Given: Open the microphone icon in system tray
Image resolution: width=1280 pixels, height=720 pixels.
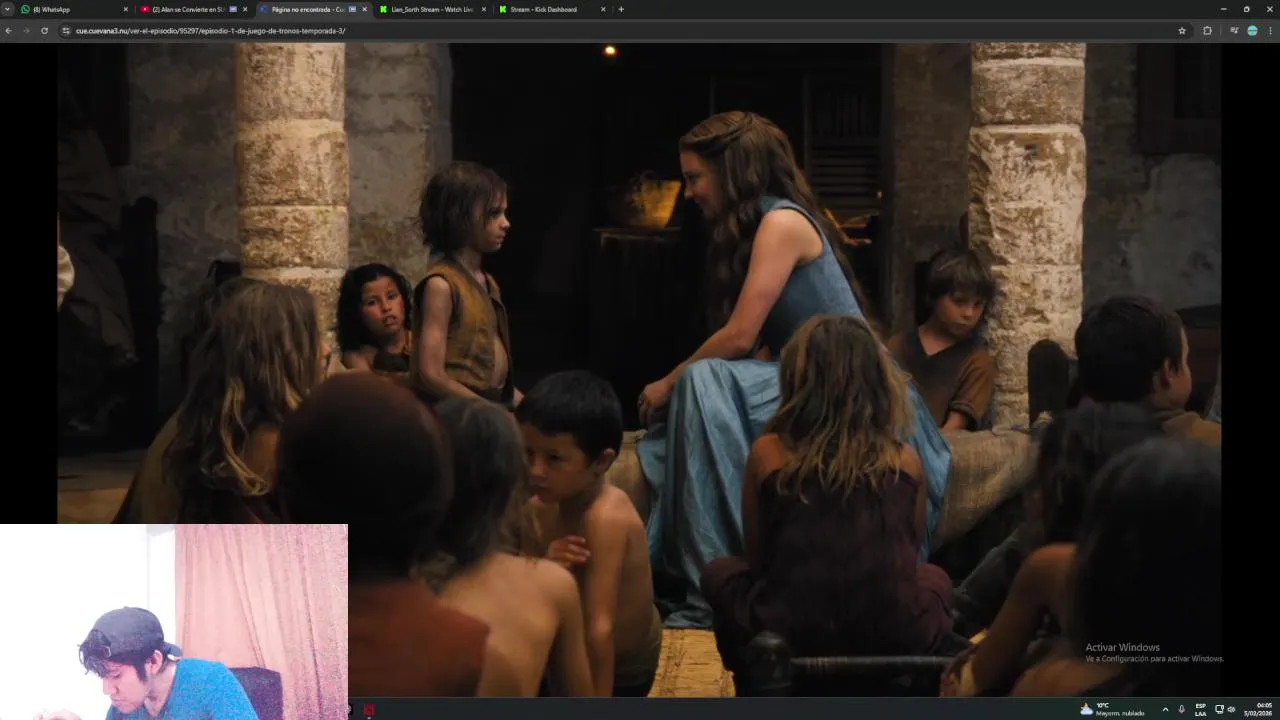Looking at the screenshot, I should click(1181, 709).
